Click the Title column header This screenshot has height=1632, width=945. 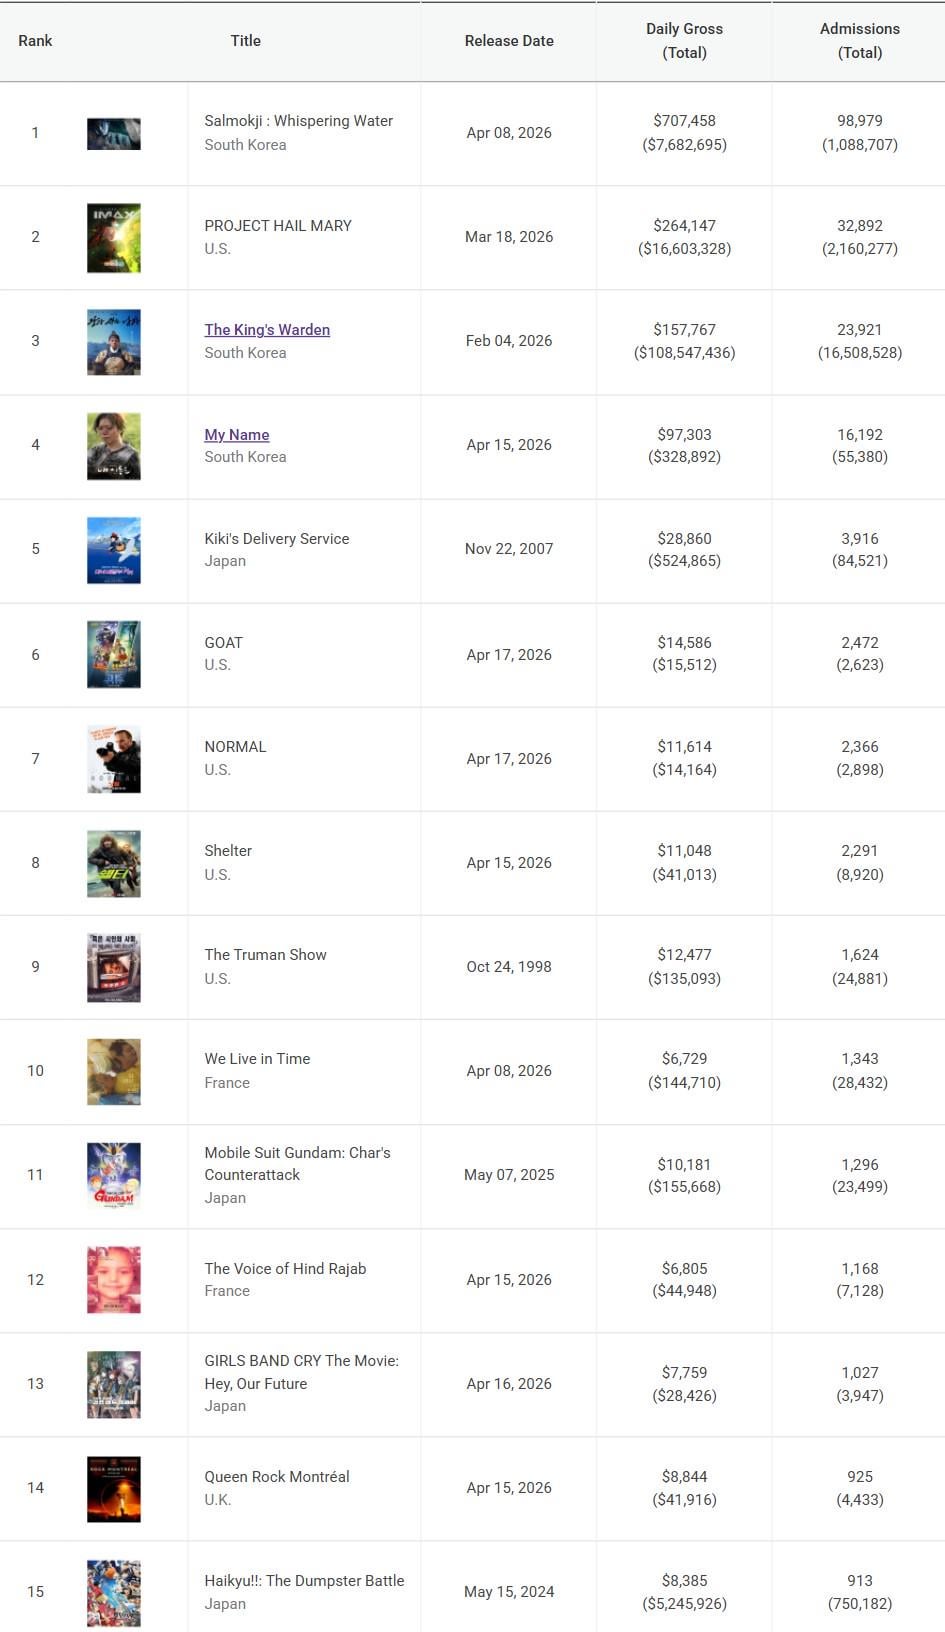(245, 41)
